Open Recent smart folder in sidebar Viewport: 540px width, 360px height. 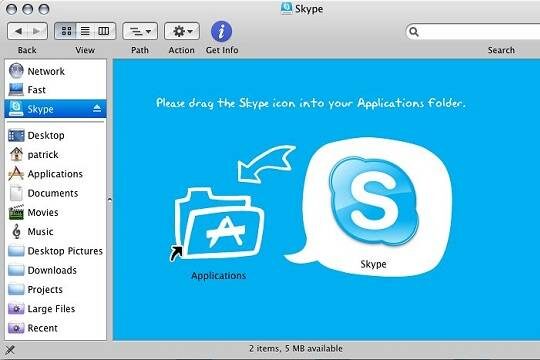(55, 328)
